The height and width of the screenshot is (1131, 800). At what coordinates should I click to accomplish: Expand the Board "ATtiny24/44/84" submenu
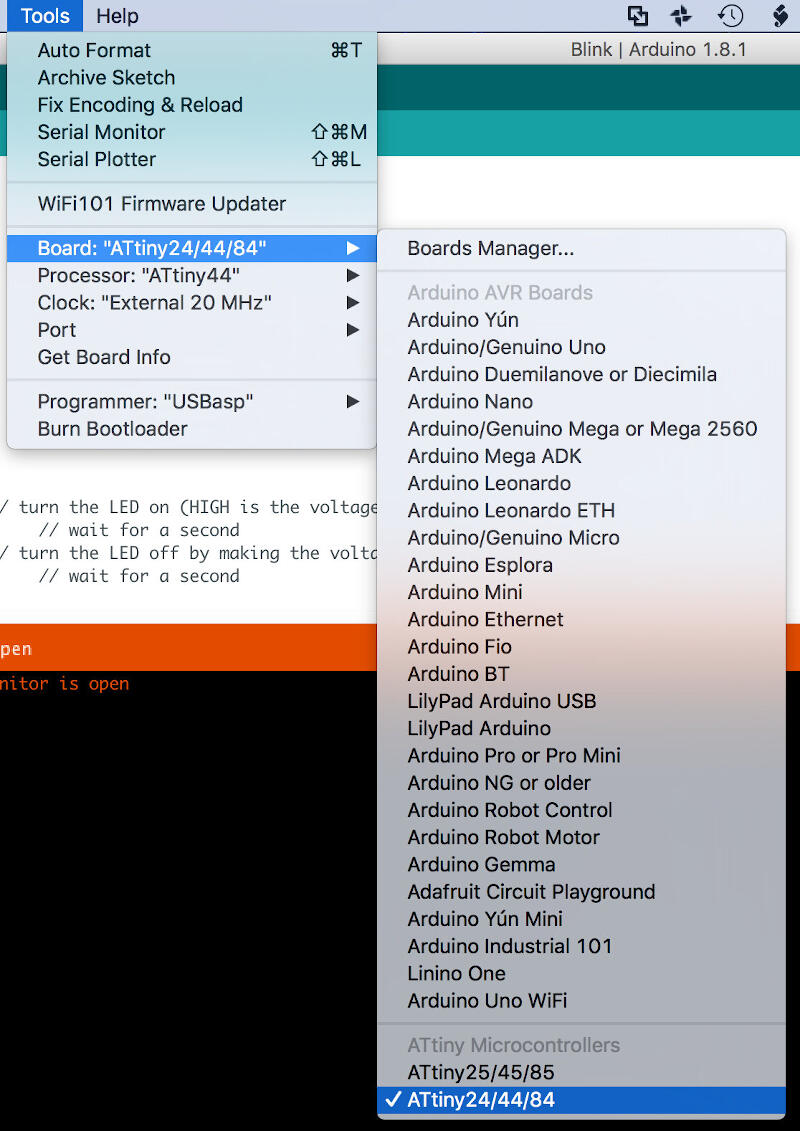[192, 249]
